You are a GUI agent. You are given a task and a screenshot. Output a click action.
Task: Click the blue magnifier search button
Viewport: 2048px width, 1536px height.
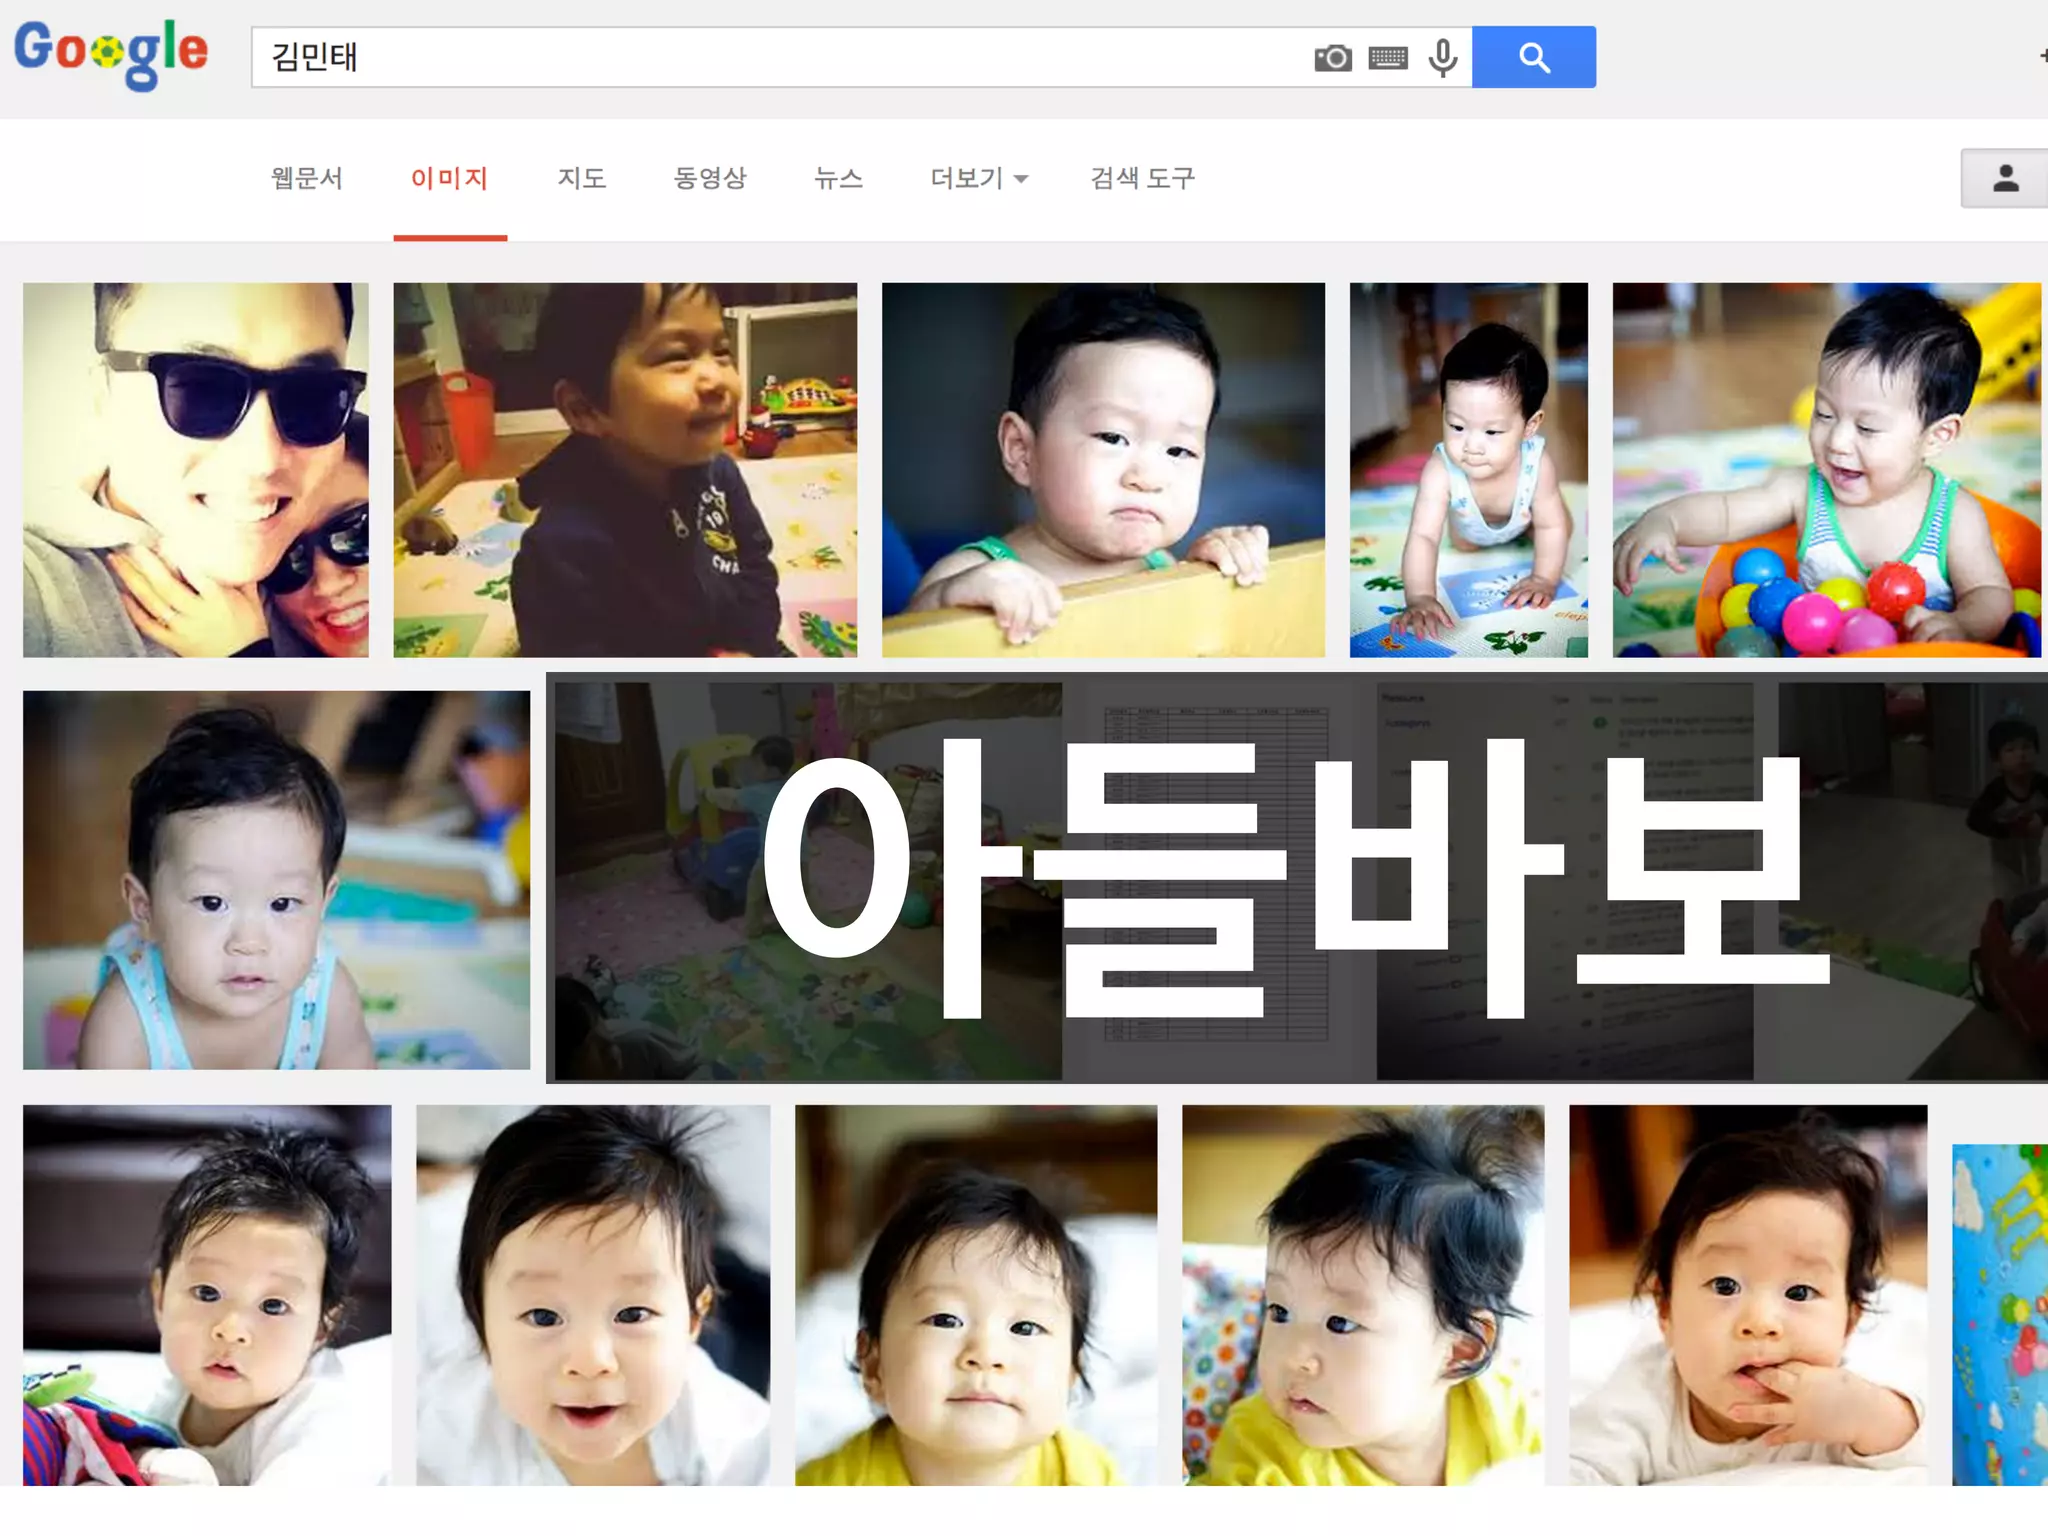(1534, 57)
